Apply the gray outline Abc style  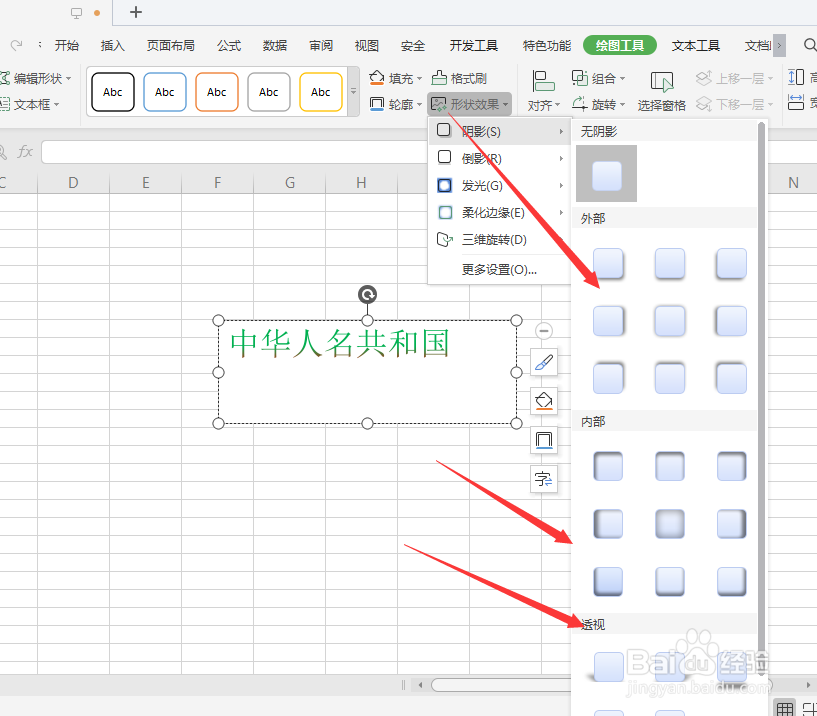[x=269, y=92]
